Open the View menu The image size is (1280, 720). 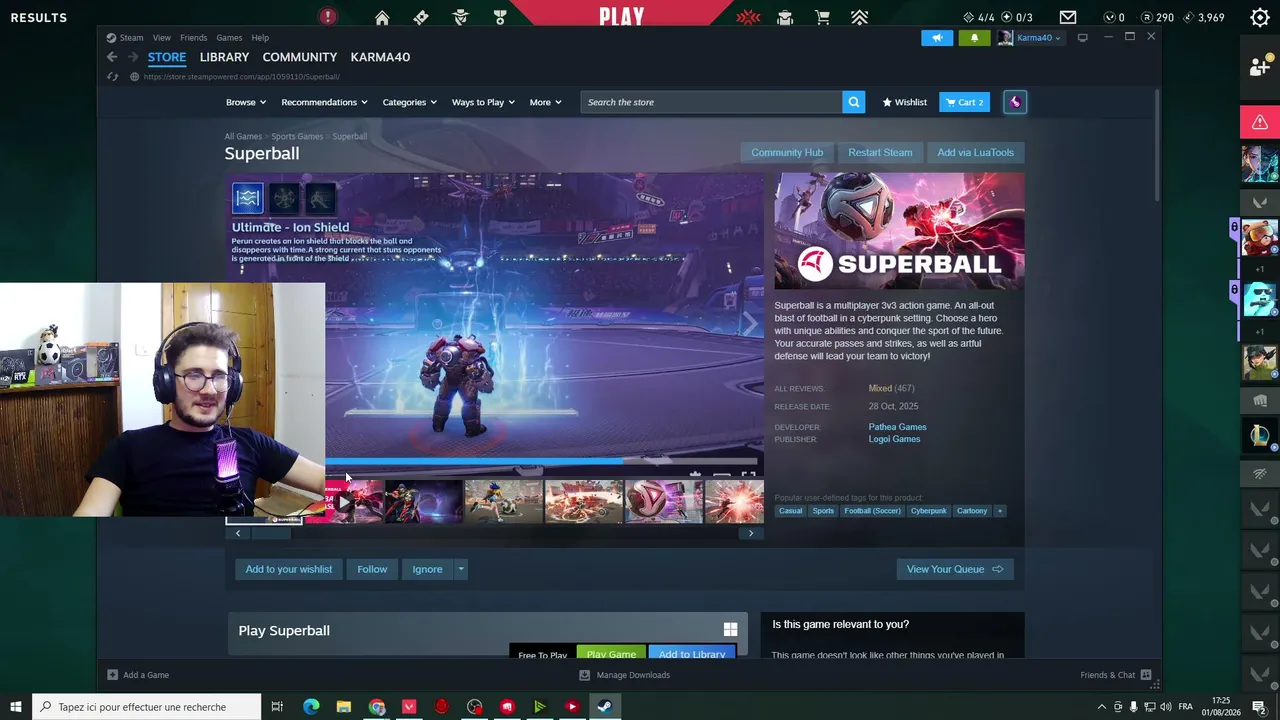161,38
